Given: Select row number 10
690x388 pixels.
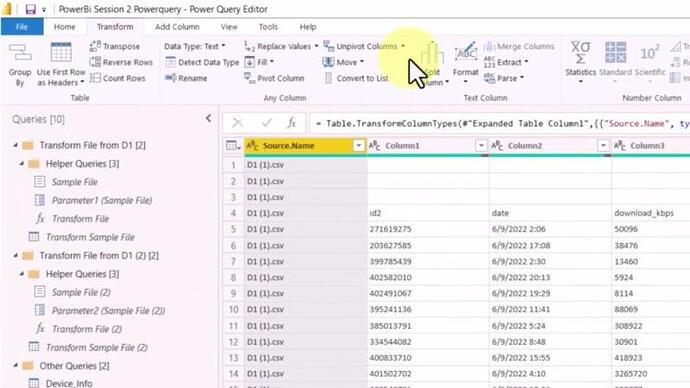Looking at the screenshot, I should pyautogui.click(x=233, y=310).
